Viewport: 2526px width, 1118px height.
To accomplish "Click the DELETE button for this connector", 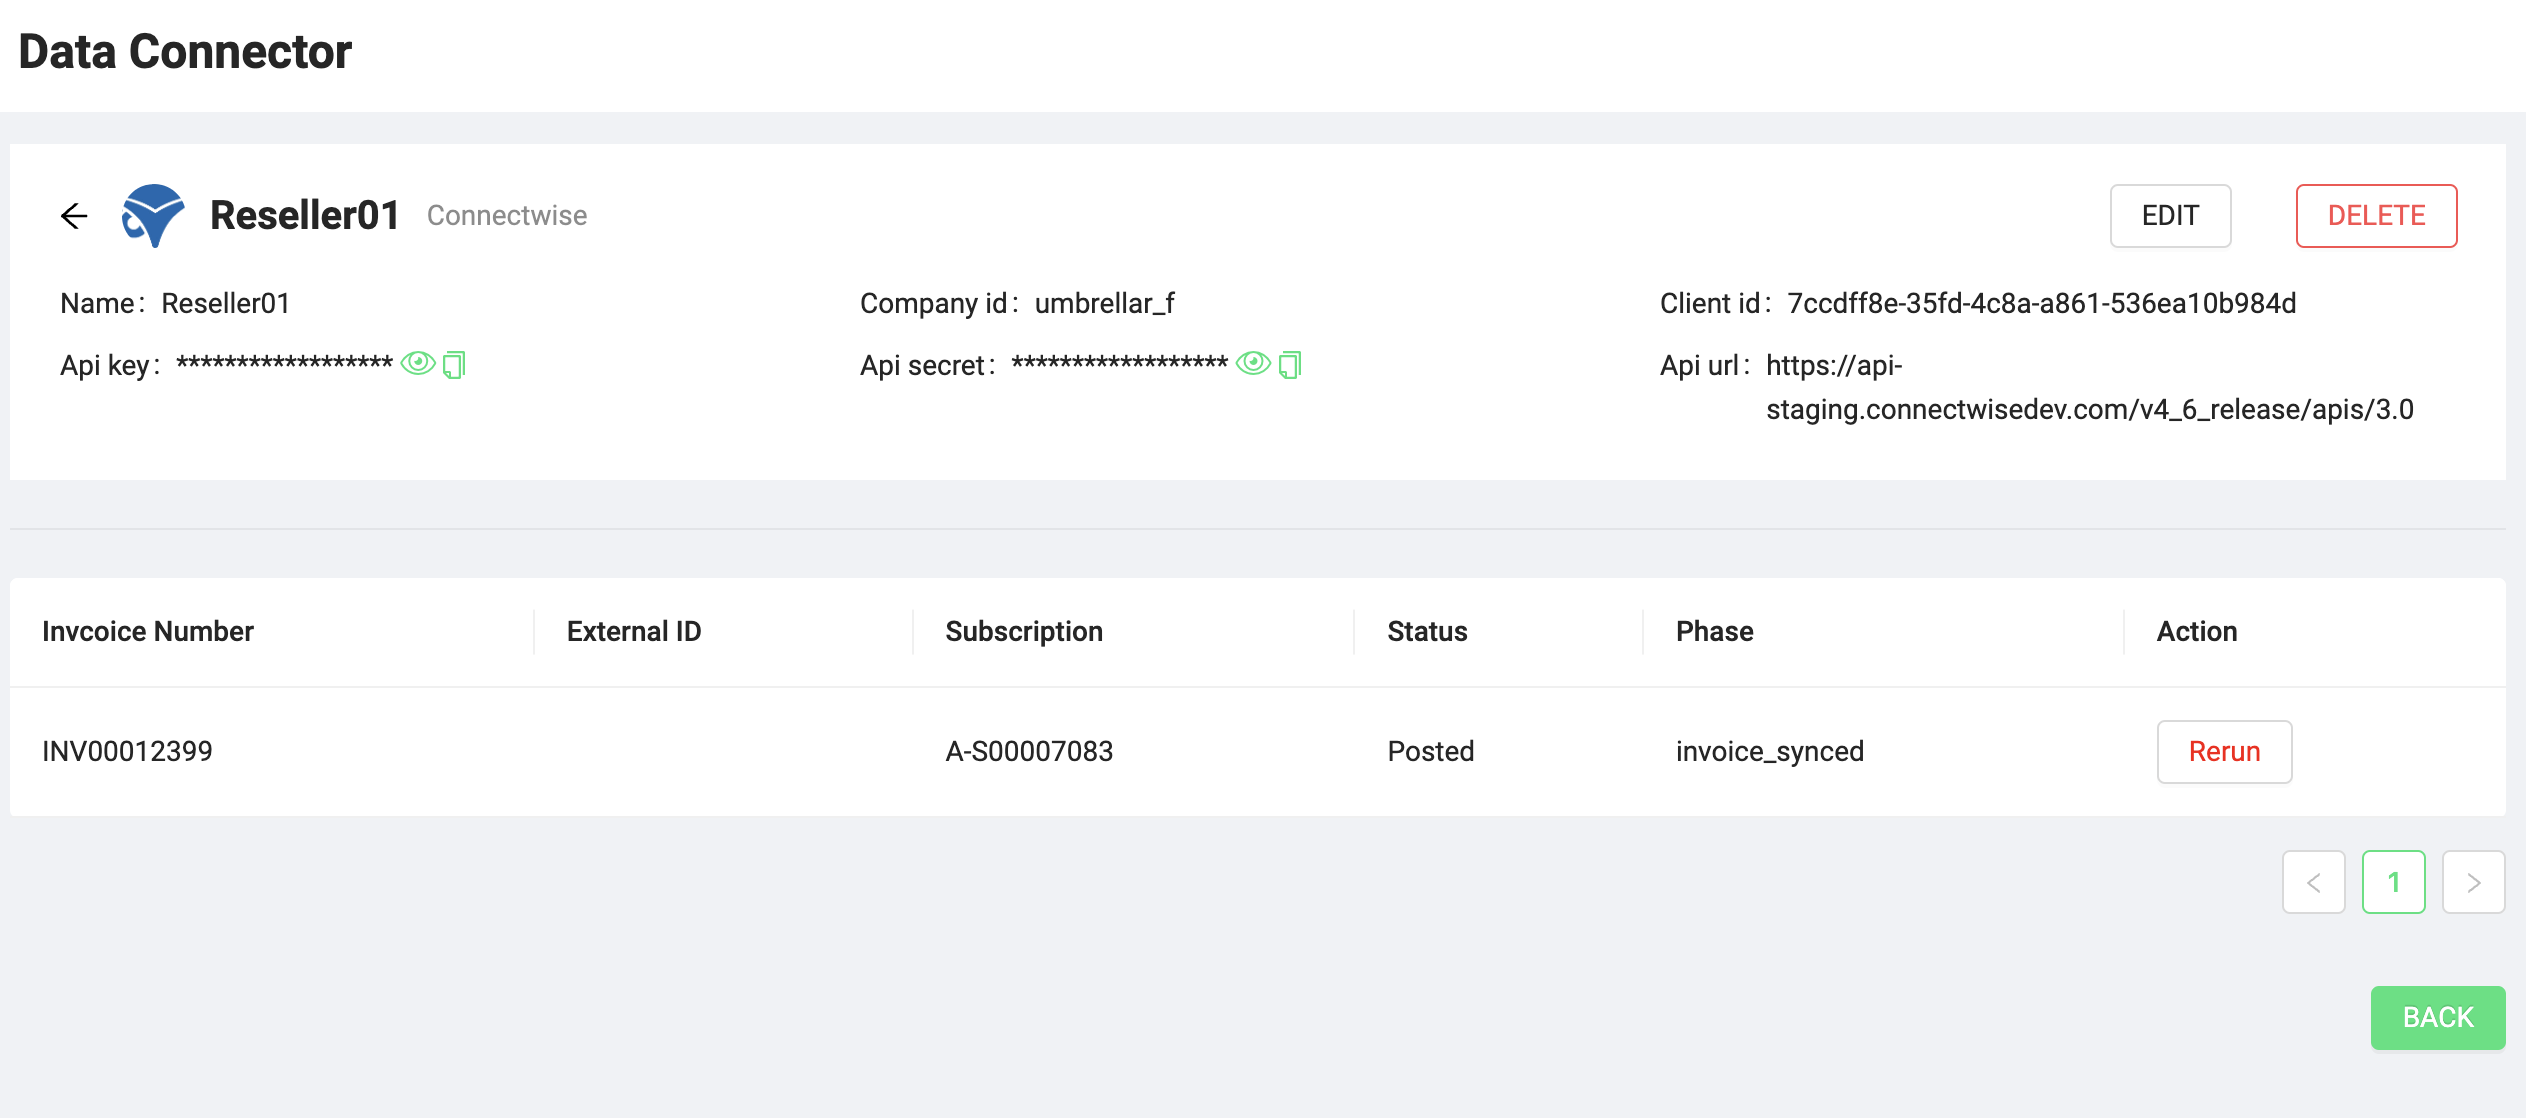I will pos(2376,215).
